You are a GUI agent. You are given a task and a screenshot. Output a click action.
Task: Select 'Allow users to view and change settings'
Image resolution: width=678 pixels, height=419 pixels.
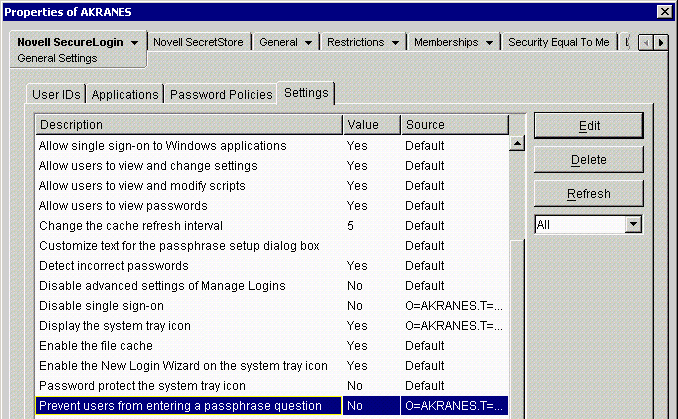click(272, 166)
